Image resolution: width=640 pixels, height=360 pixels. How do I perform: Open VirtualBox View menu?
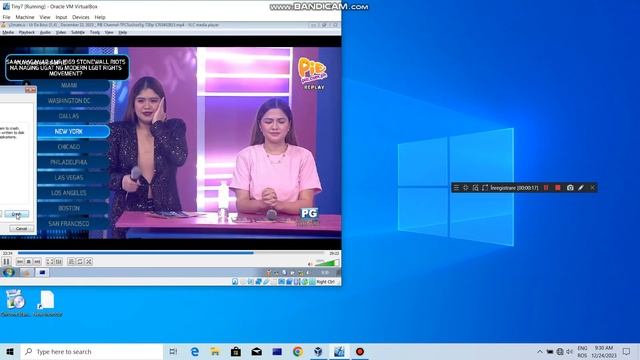coord(45,17)
